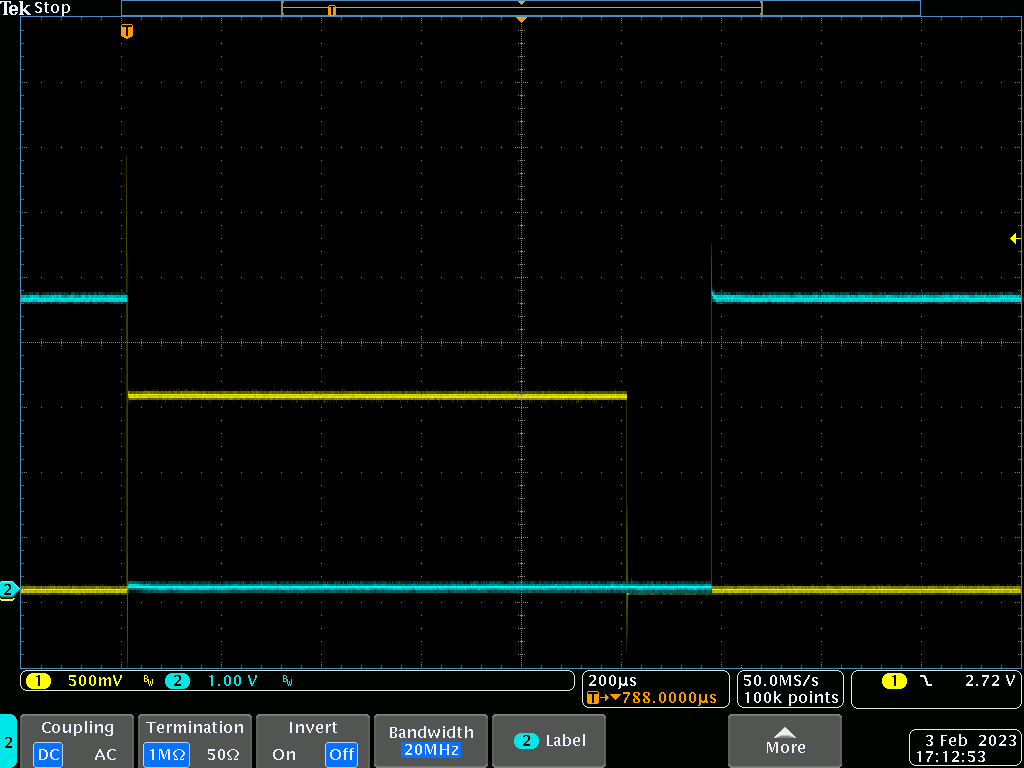The image size is (1024, 768).
Task: Click the channel 2 side menu tab
Action: 8,742
